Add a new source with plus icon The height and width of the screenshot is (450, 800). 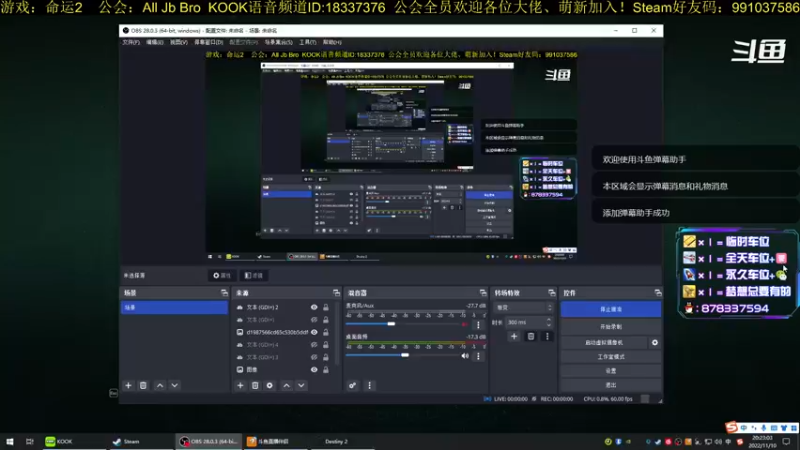click(240, 386)
